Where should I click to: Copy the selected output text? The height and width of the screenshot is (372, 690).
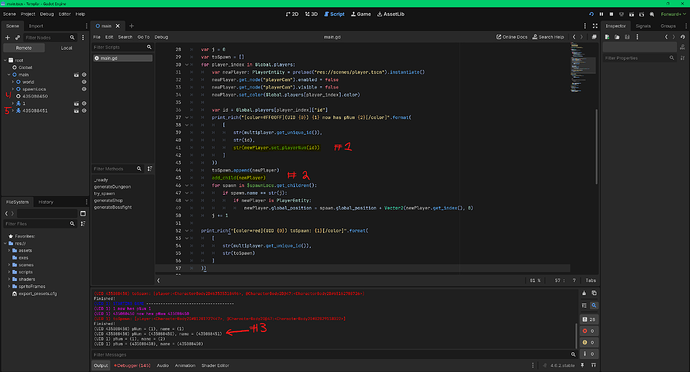coord(594,293)
